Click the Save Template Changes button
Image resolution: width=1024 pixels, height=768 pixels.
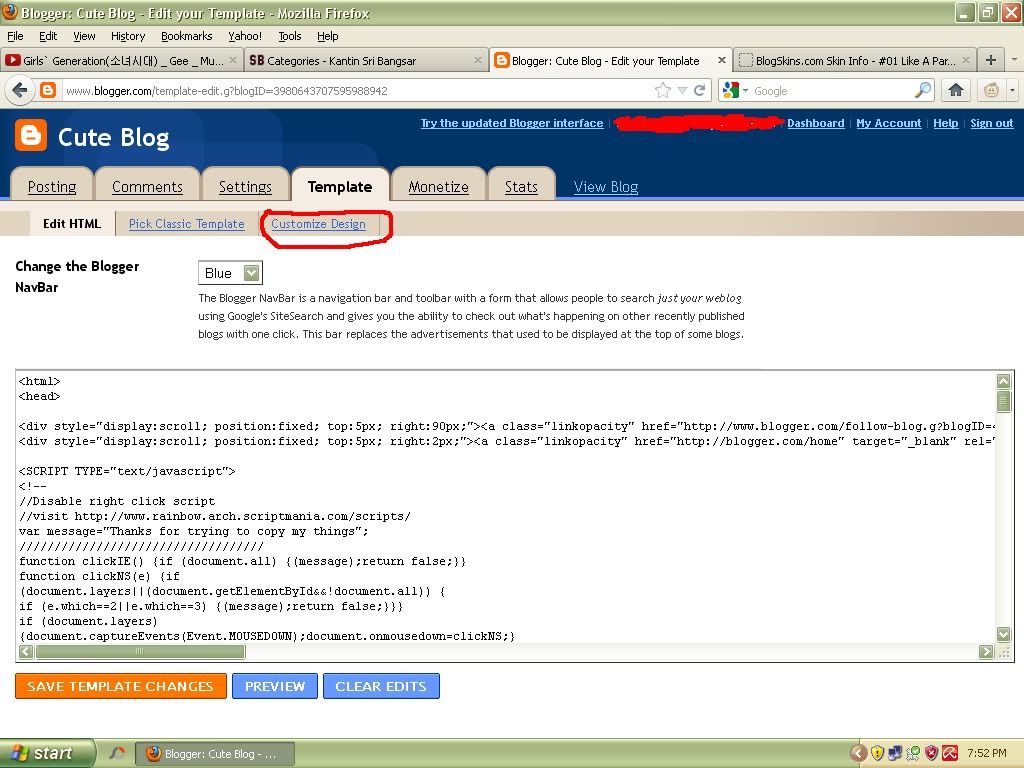[120, 686]
